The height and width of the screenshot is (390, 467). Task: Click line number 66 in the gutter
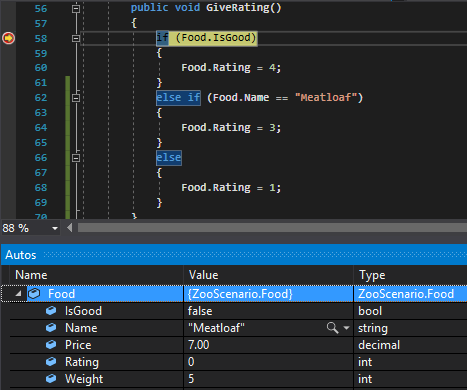[41, 158]
